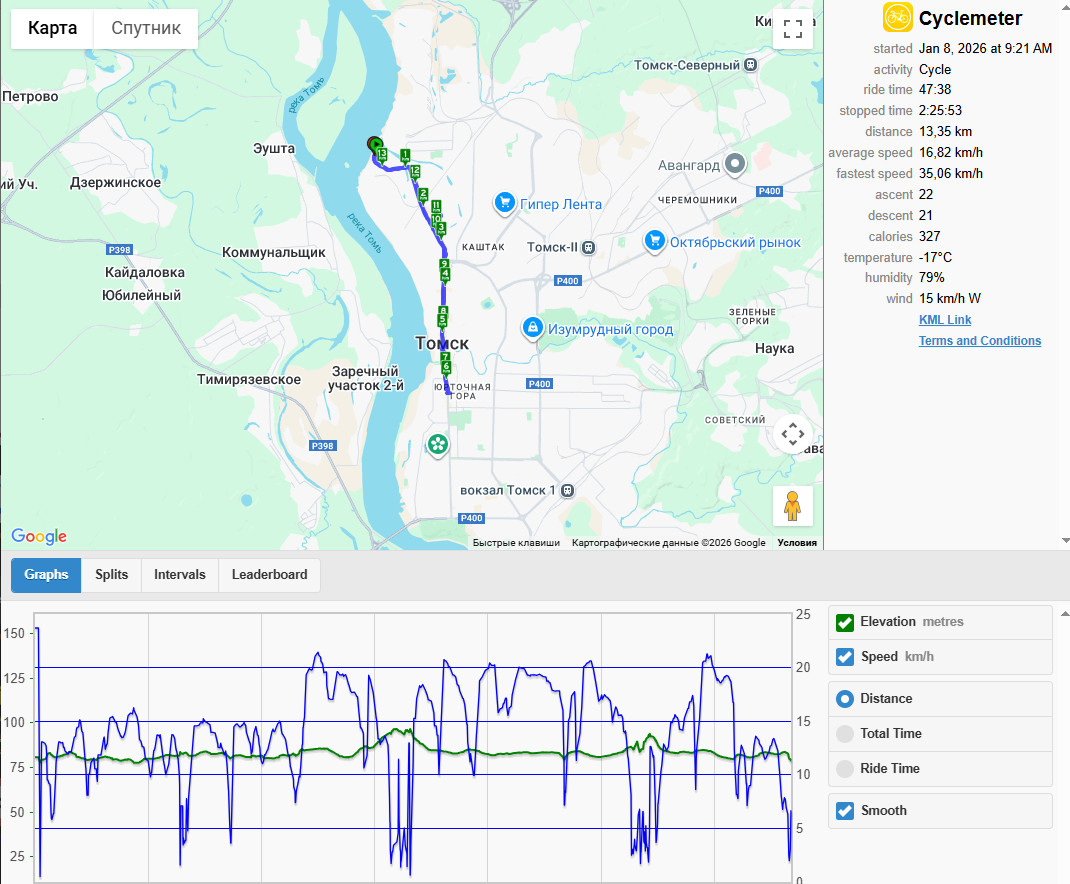1070x884 pixels.
Task: Click the graph options scroll-up arrow
Action: [1065, 614]
